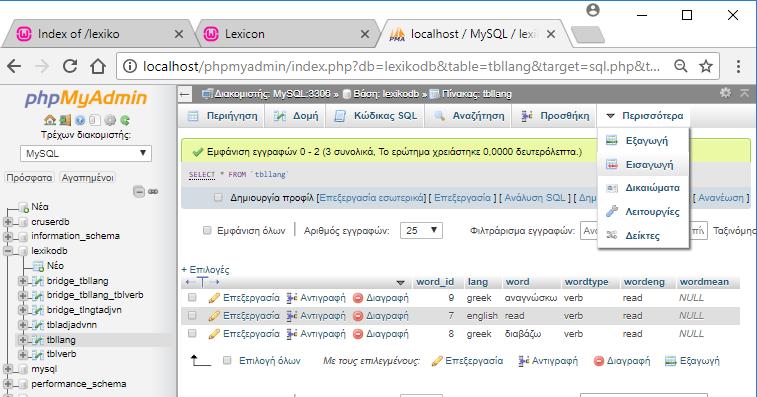Open the Chrome three-dot menu
Viewport: 757px width, 397px height.
738,66
